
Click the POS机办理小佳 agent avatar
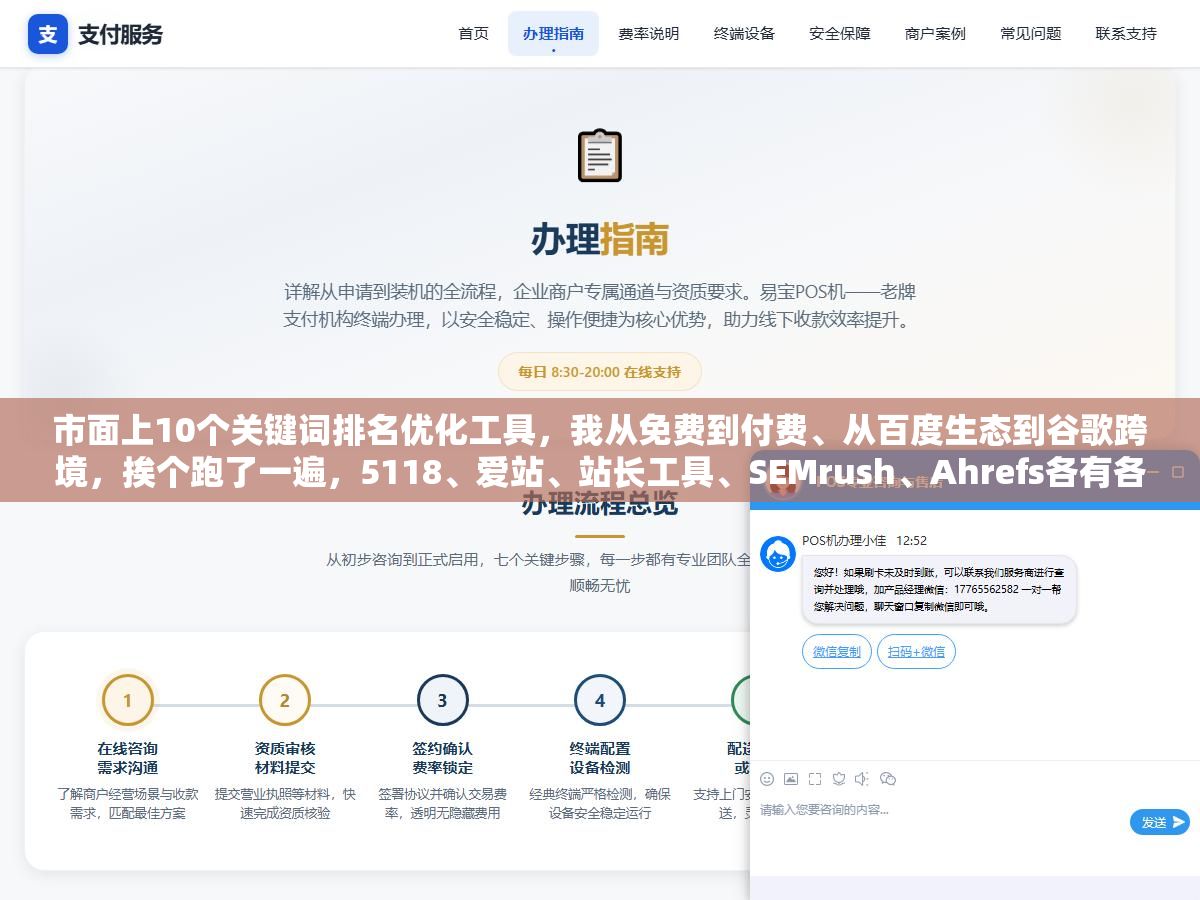click(x=778, y=554)
